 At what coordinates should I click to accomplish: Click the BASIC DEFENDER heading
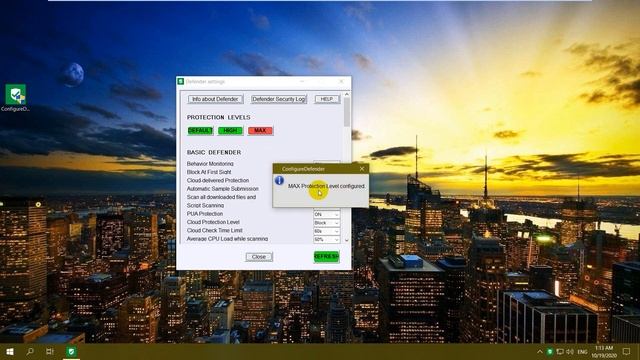(214, 152)
